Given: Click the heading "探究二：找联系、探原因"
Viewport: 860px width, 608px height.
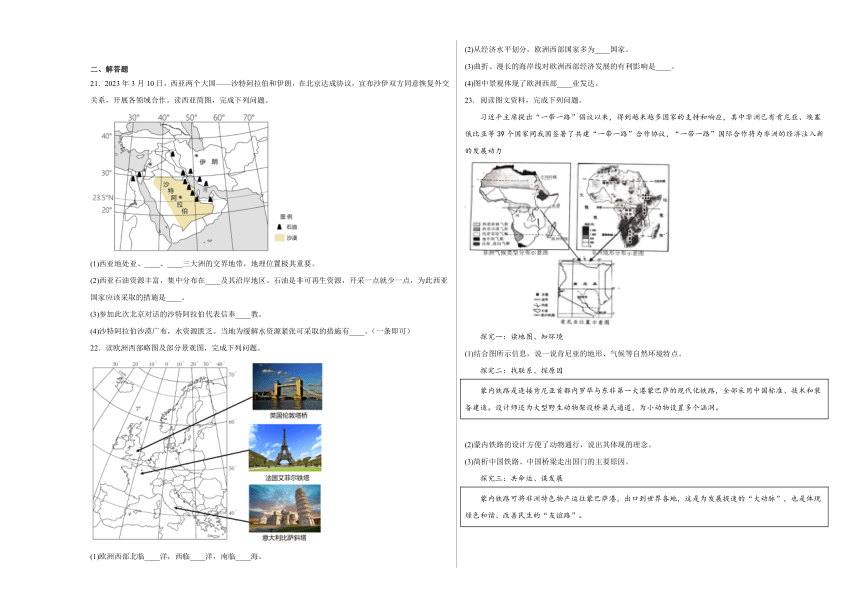Looking at the screenshot, I should coord(521,371).
